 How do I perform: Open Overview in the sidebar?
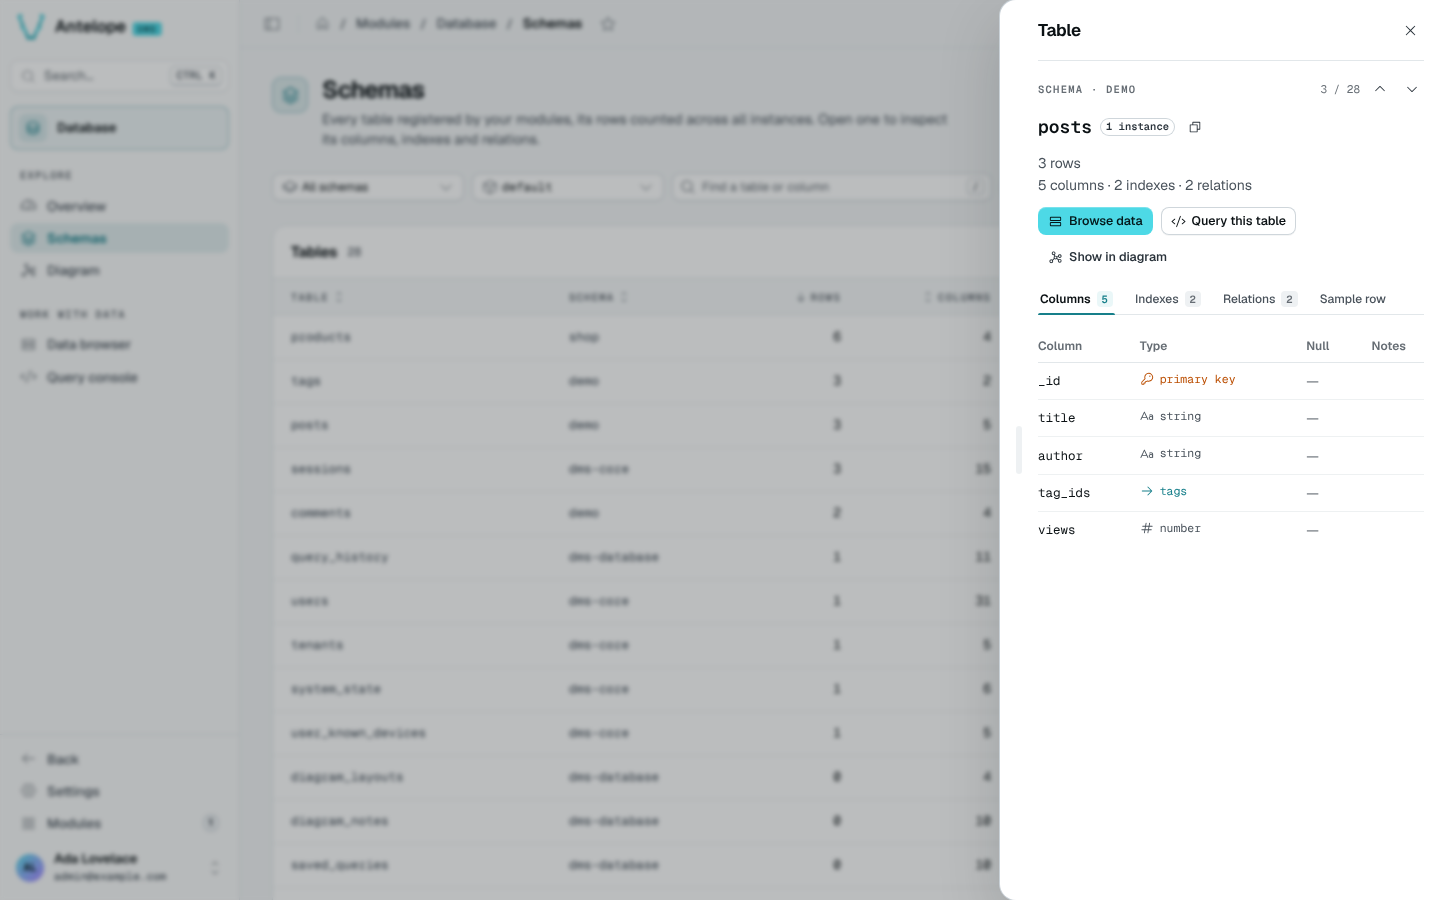click(119, 206)
